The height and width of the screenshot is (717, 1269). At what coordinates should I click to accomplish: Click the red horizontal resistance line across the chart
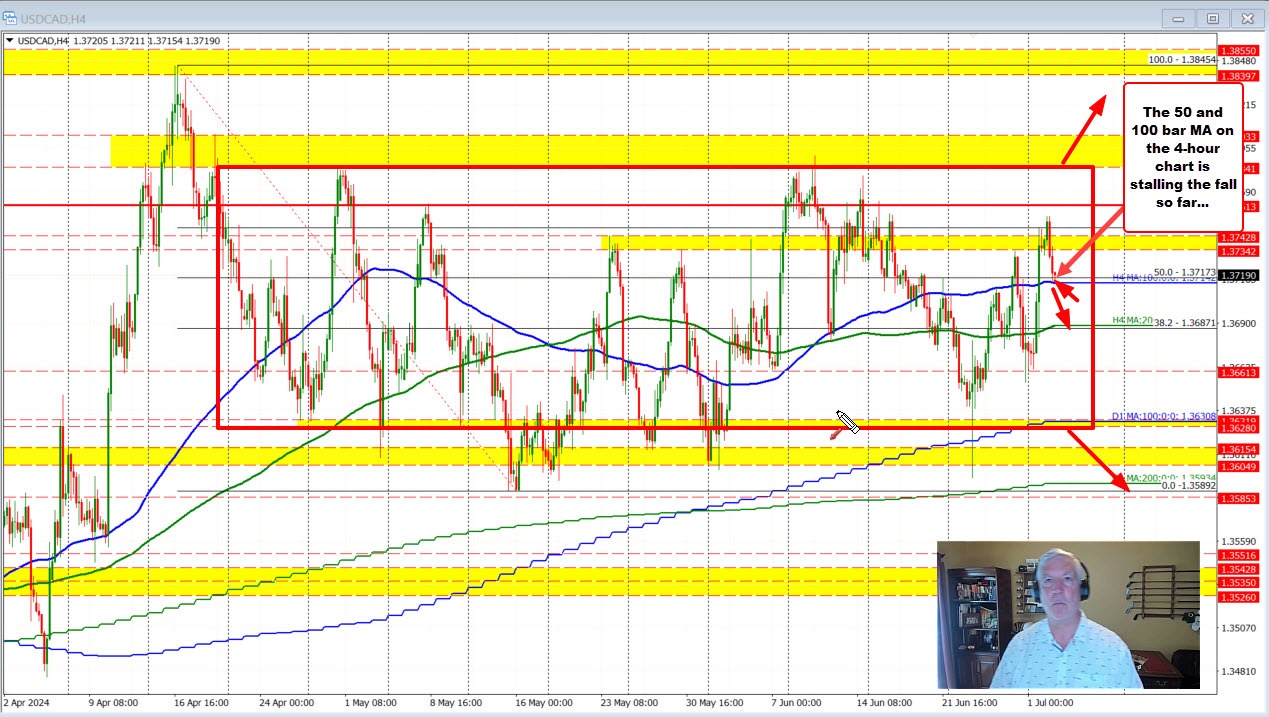pos(600,204)
